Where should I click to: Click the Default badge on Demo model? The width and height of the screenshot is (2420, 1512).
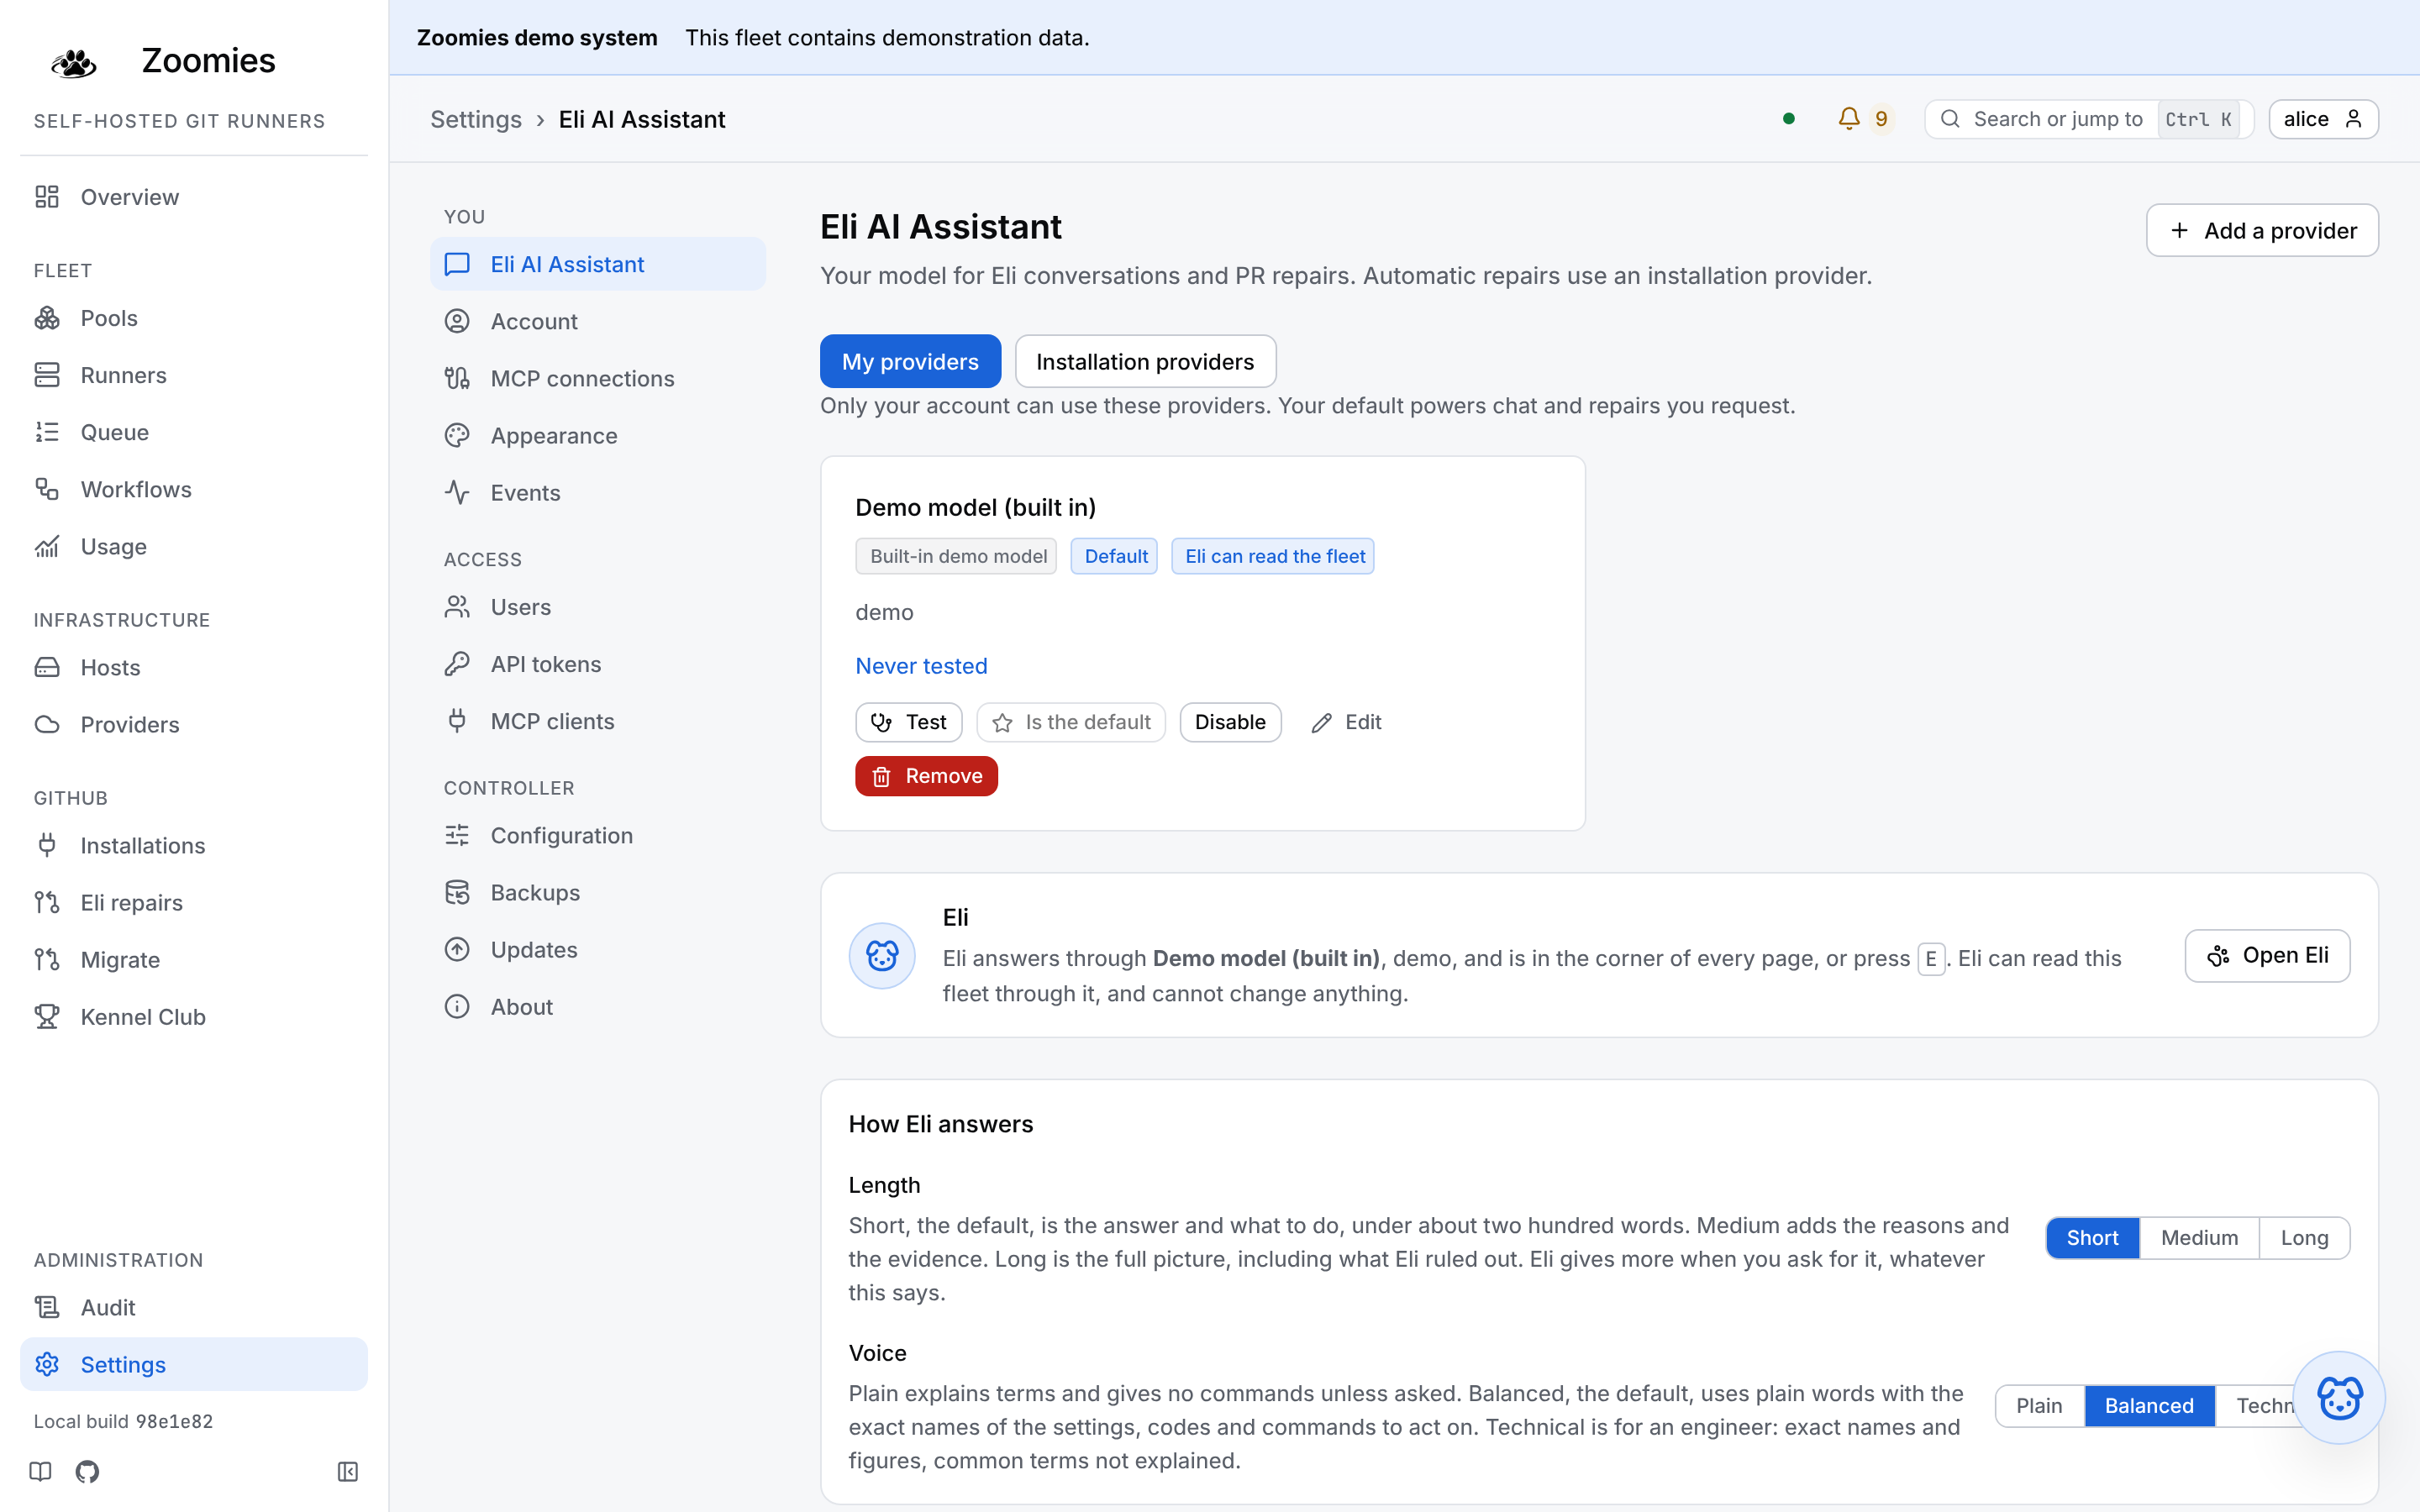click(1114, 556)
